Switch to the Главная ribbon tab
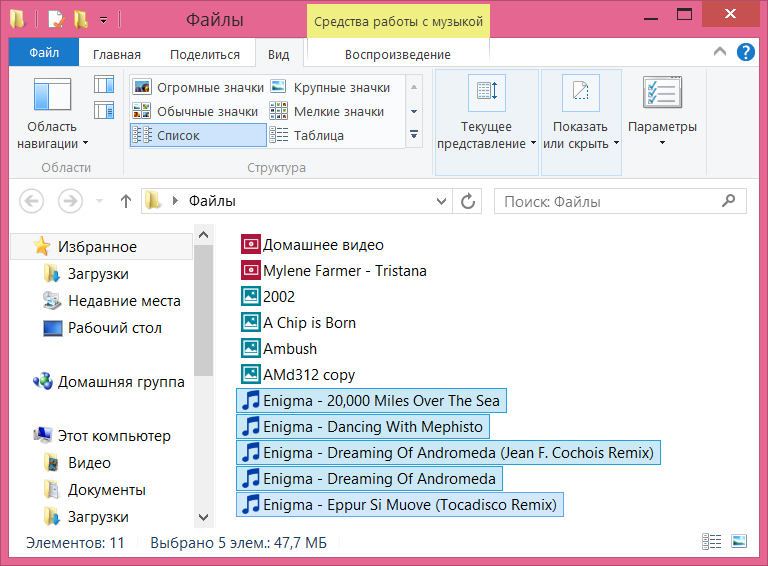This screenshot has width=768, height=566. pyautogui.click(x=117, y=54)
